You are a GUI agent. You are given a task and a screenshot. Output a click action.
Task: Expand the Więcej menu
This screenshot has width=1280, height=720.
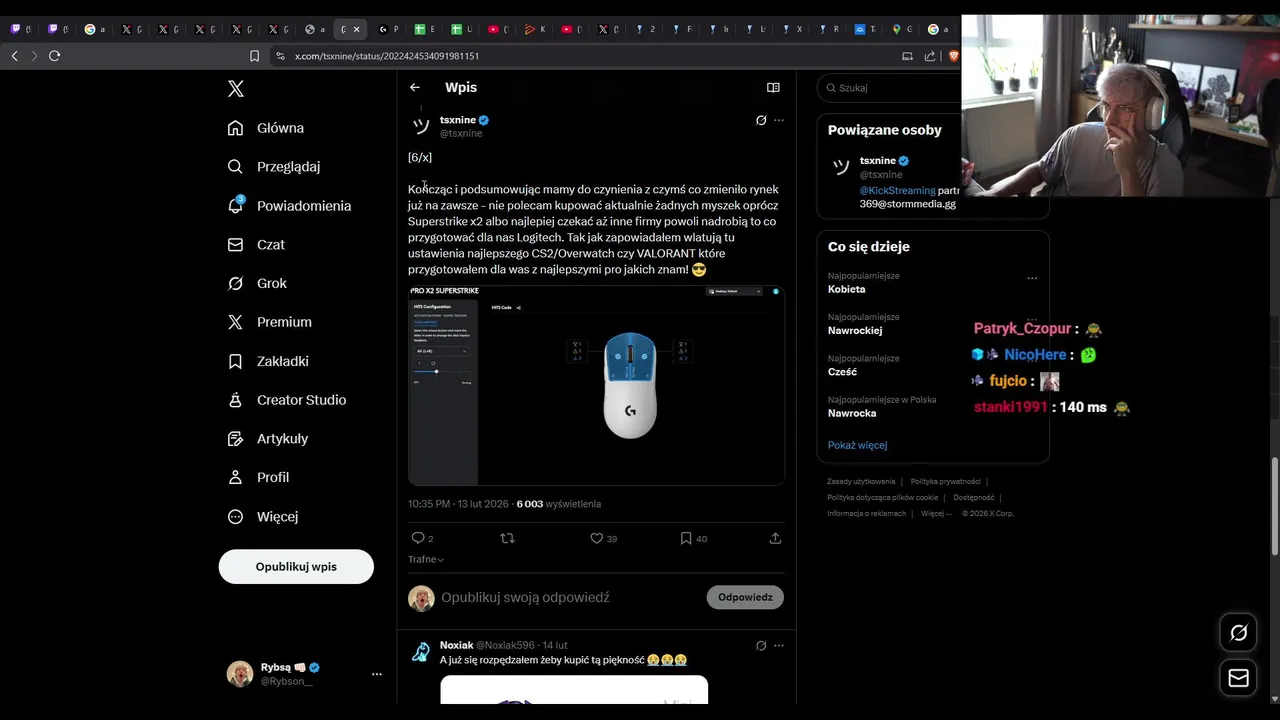[263, 517]
